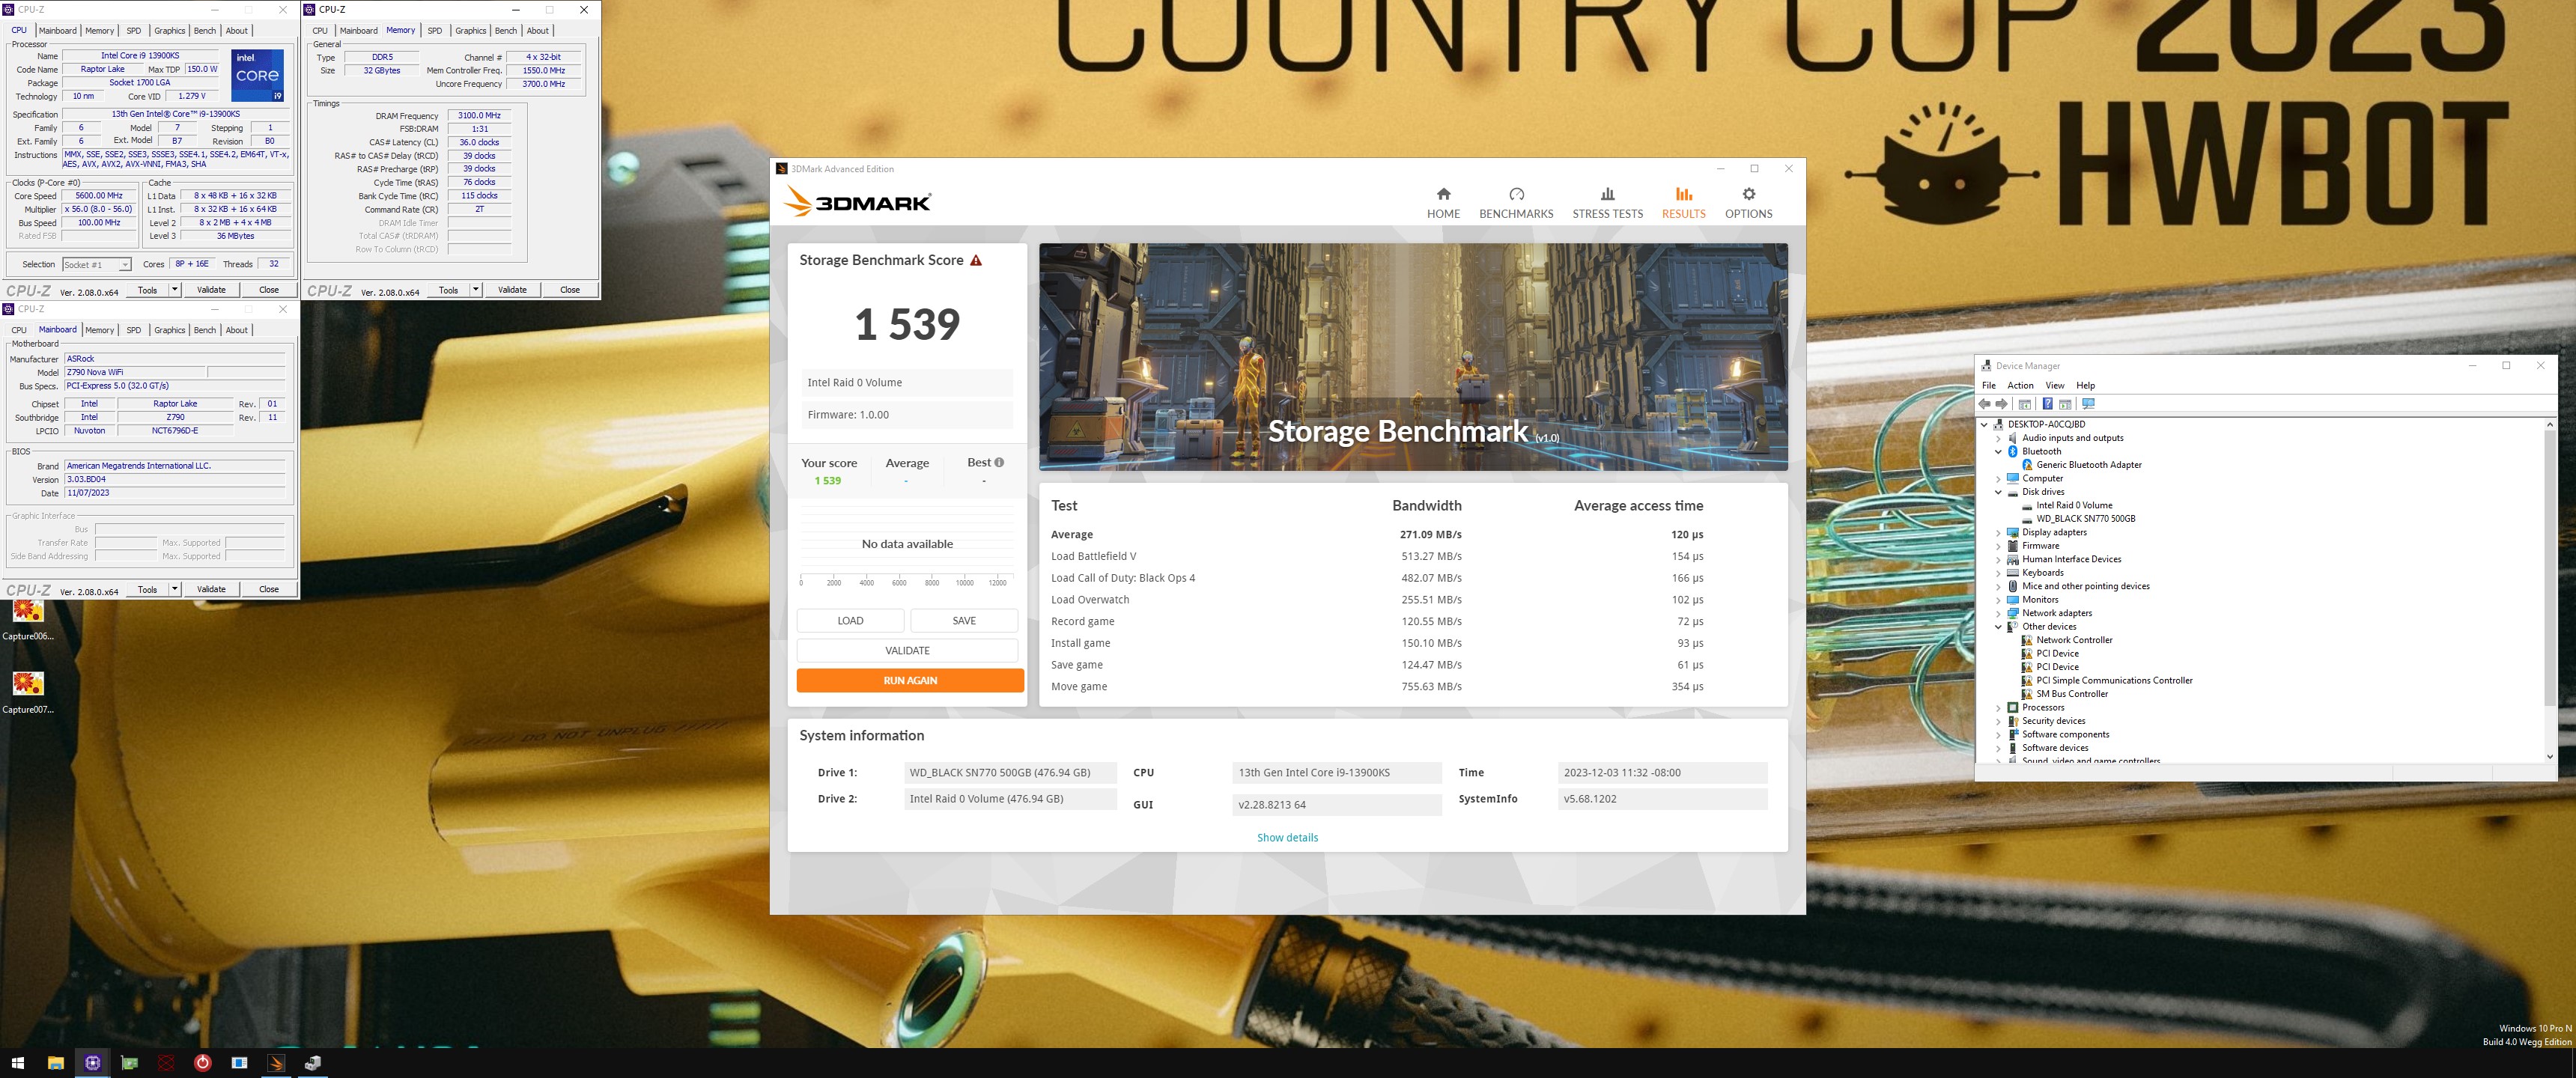
Task: Select WD_BLACK SN770 500GB under Disk drives
Action: pos(2085,519)
